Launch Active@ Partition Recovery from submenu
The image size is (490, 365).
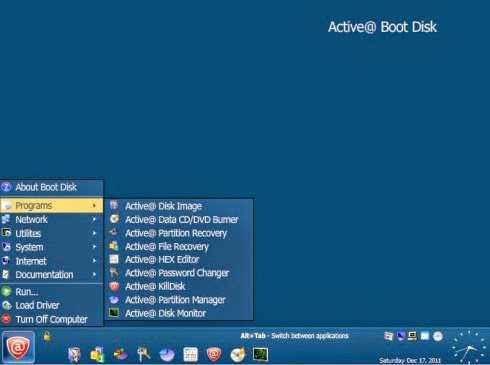179,233
